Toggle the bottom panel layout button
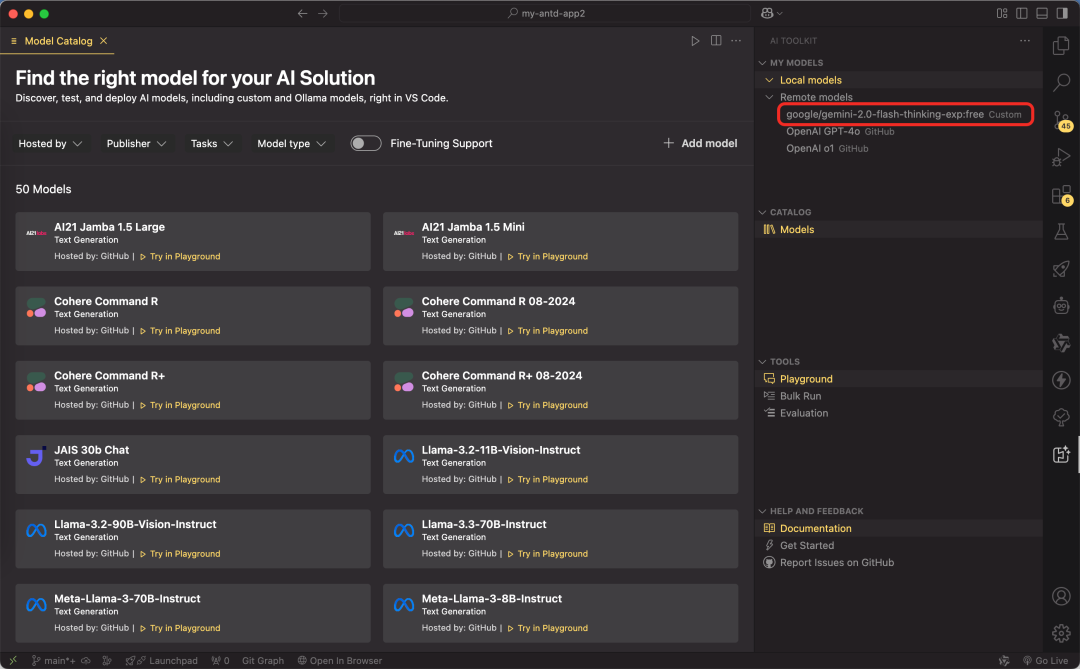This screenshot has width=1080, height=669. (x=1041, y=13)
